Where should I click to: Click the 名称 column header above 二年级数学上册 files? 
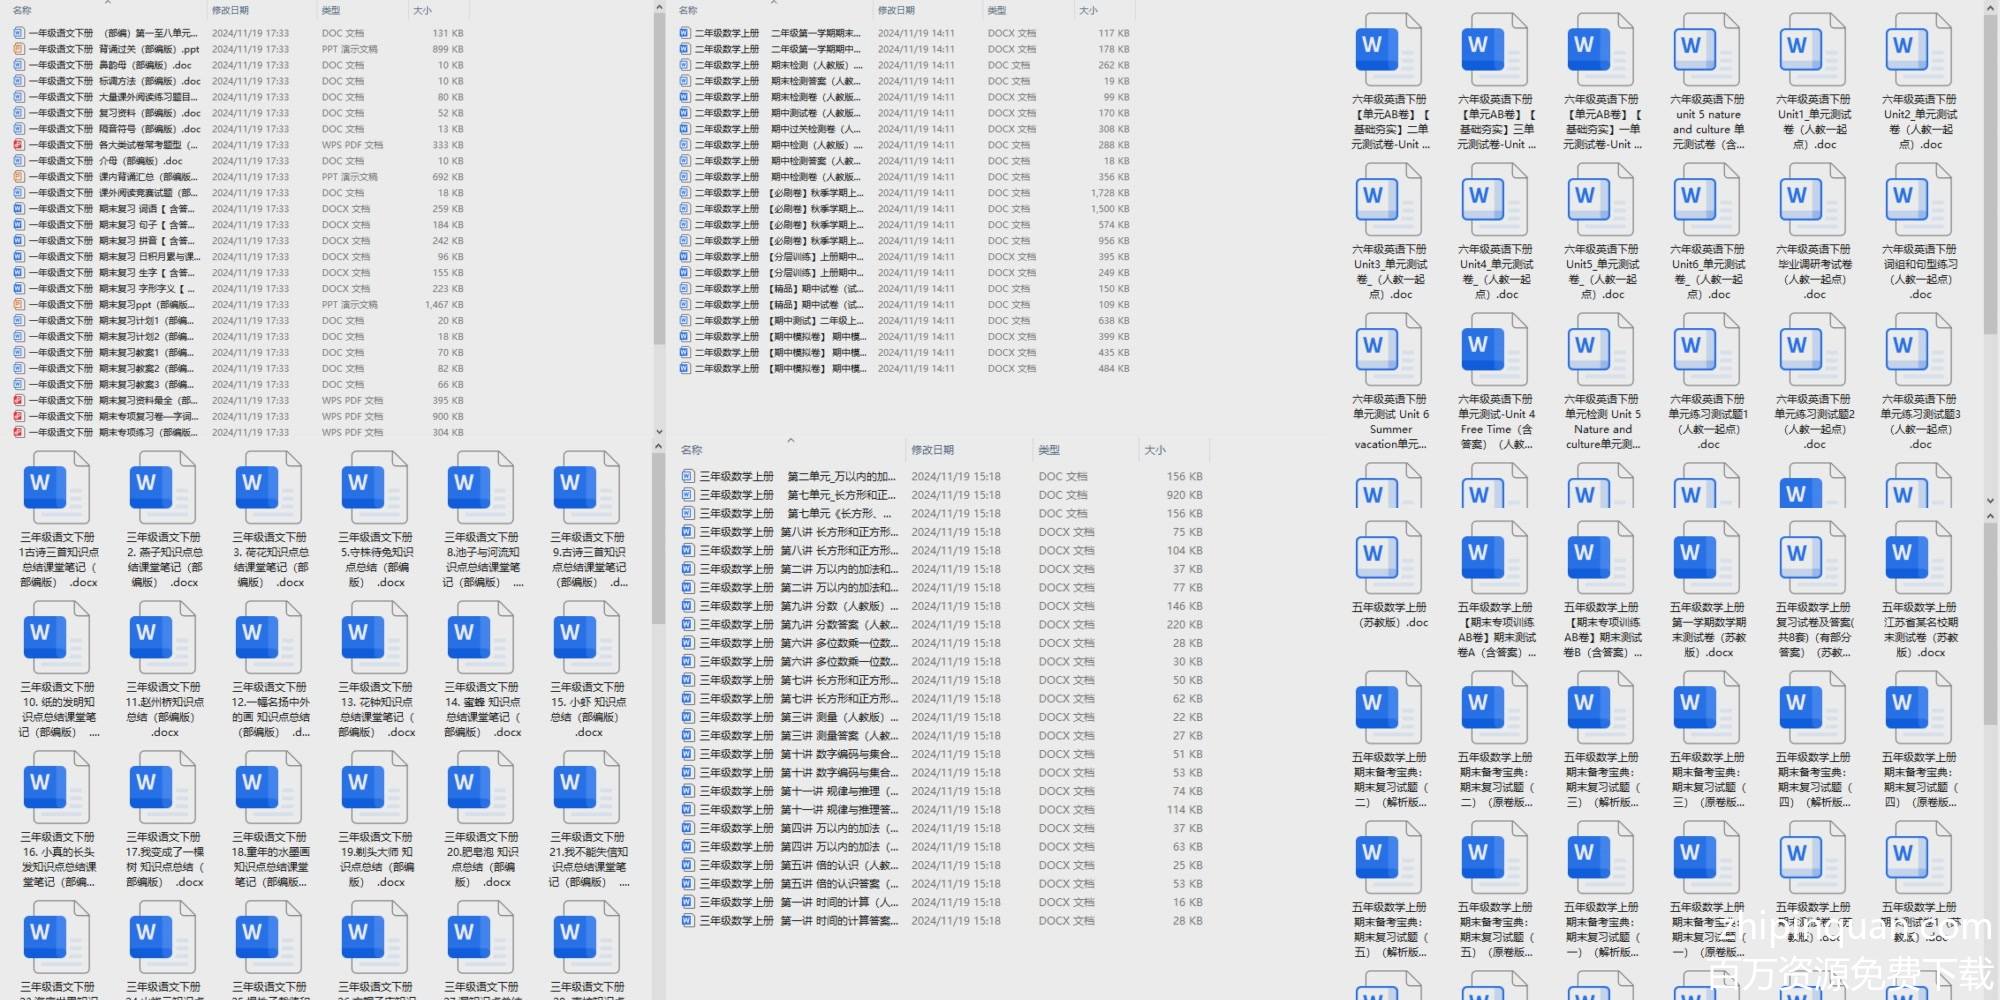[x=688, y=10]
